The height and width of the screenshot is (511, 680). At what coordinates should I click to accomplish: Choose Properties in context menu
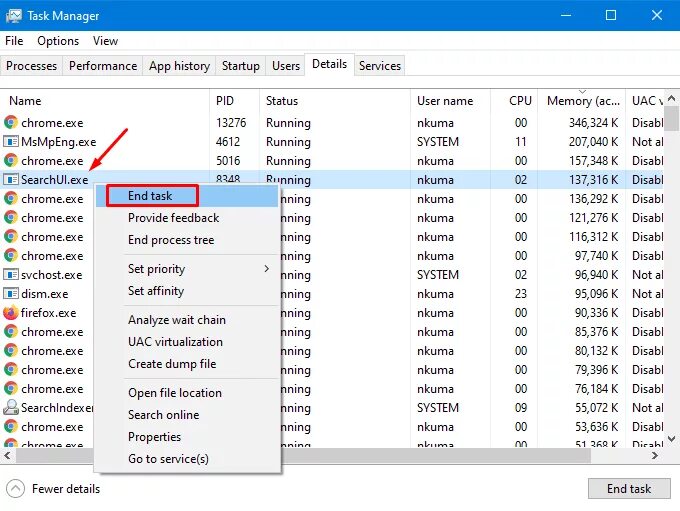coord(187,437)
